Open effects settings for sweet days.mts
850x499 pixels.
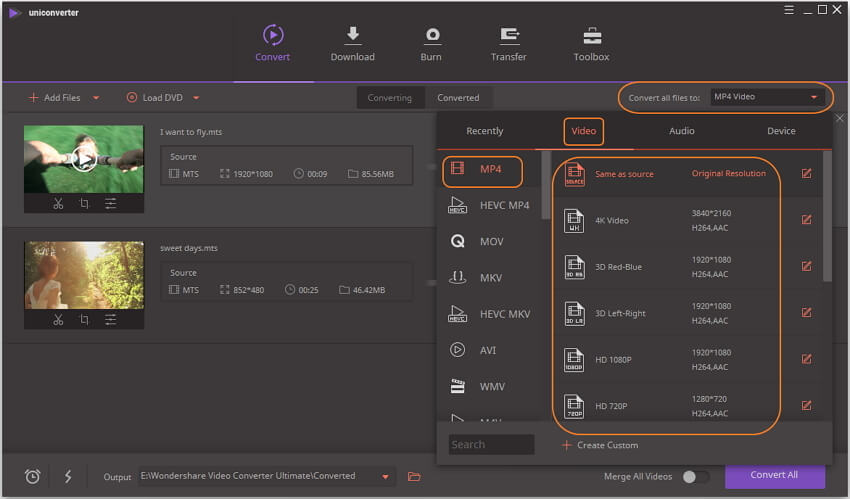coord(110,320)
